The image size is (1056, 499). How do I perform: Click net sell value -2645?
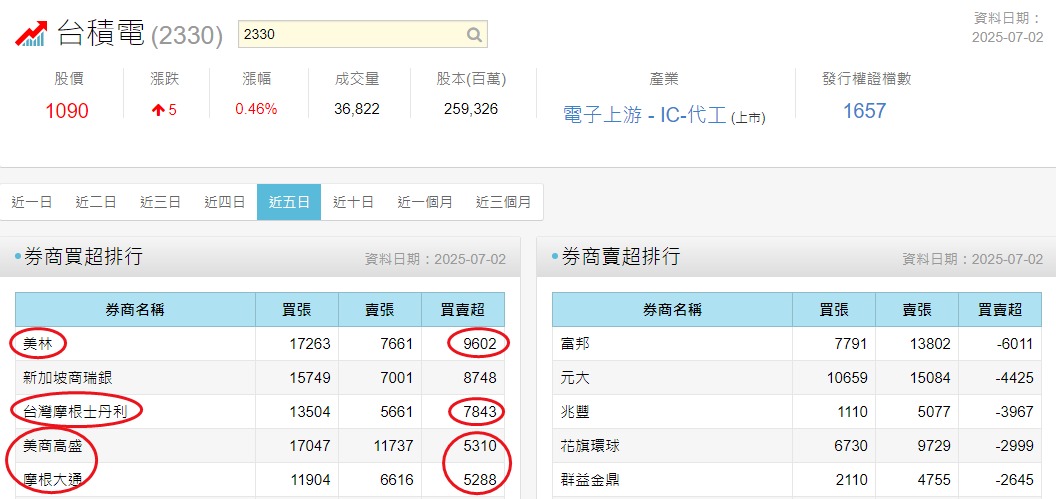(x=1014, y=480)
